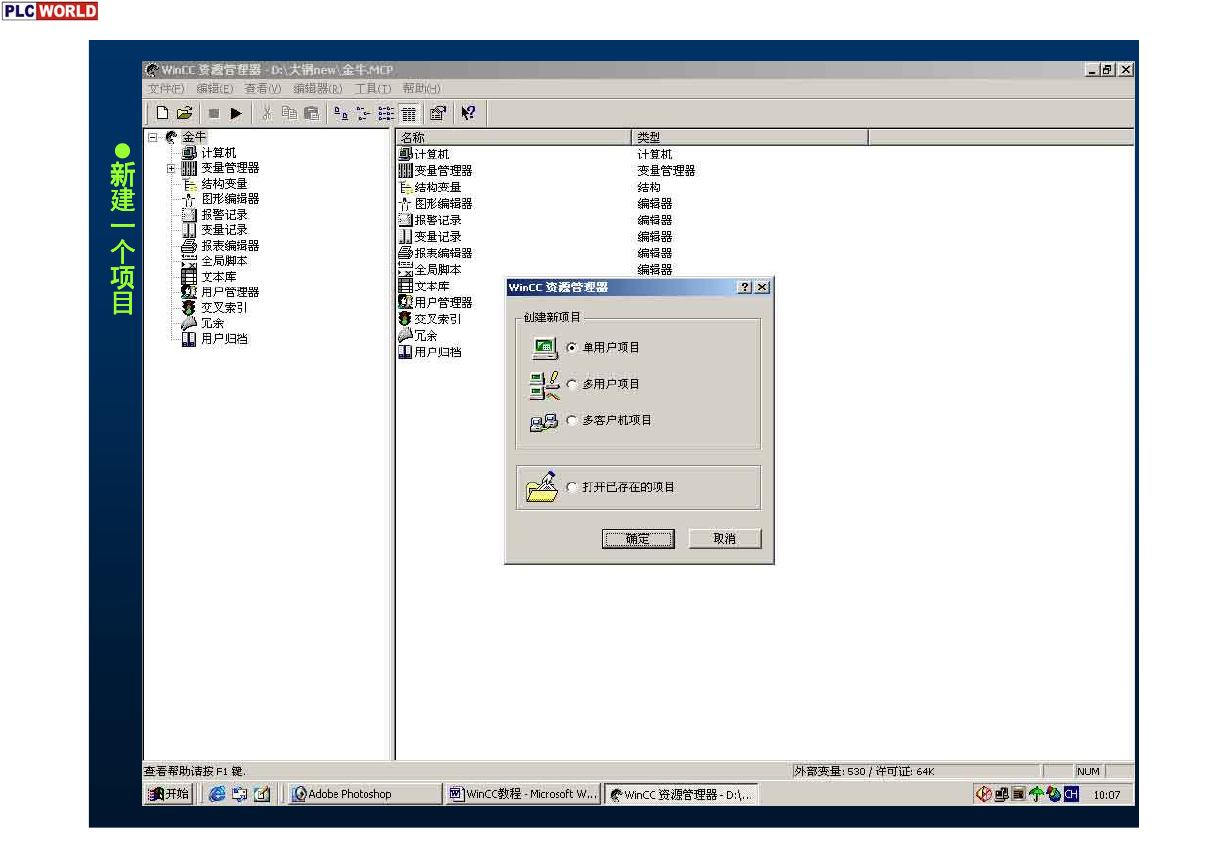
Task: Click multi-client project icon in dialog
Action: click(x=544, y=422)
